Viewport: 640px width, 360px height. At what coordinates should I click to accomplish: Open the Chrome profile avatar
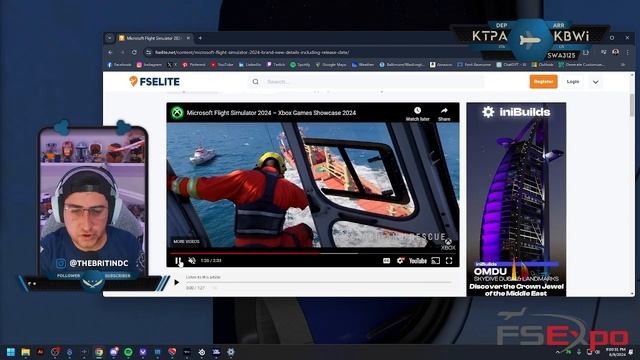click(616, 52)
